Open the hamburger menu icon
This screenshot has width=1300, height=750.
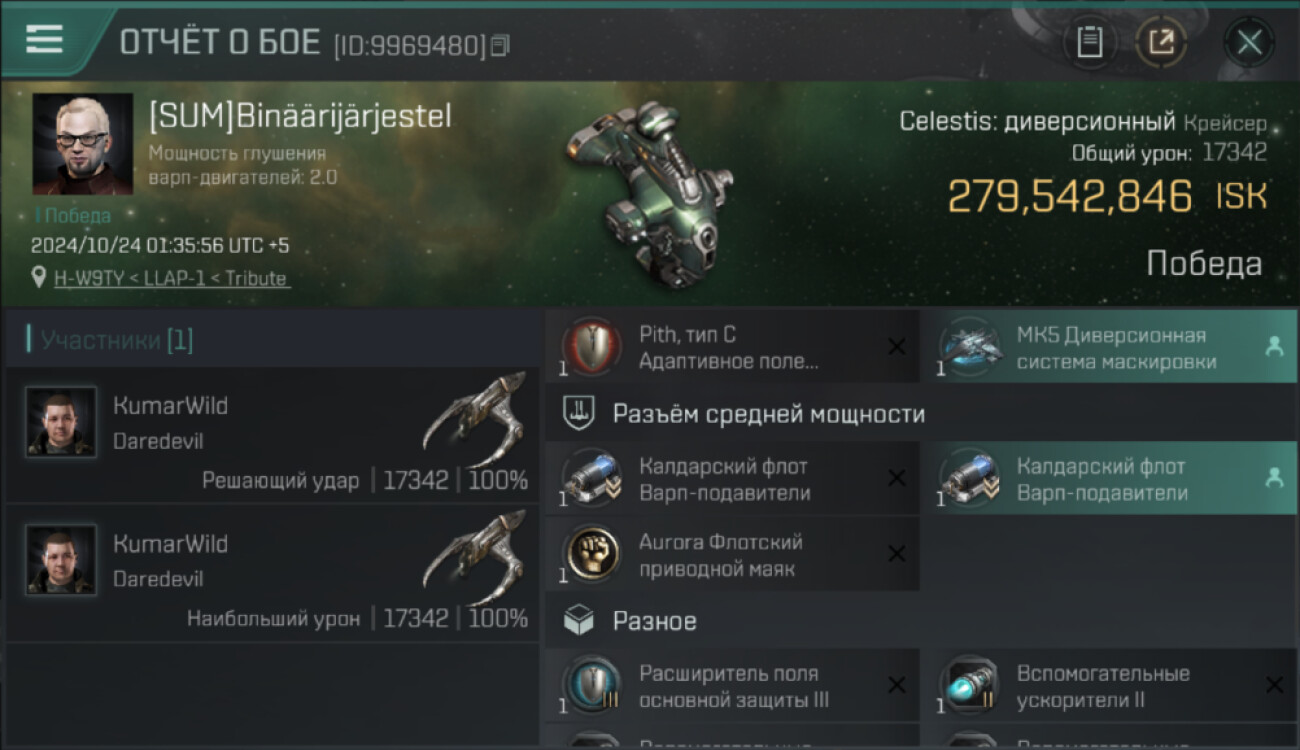(44, 40)
